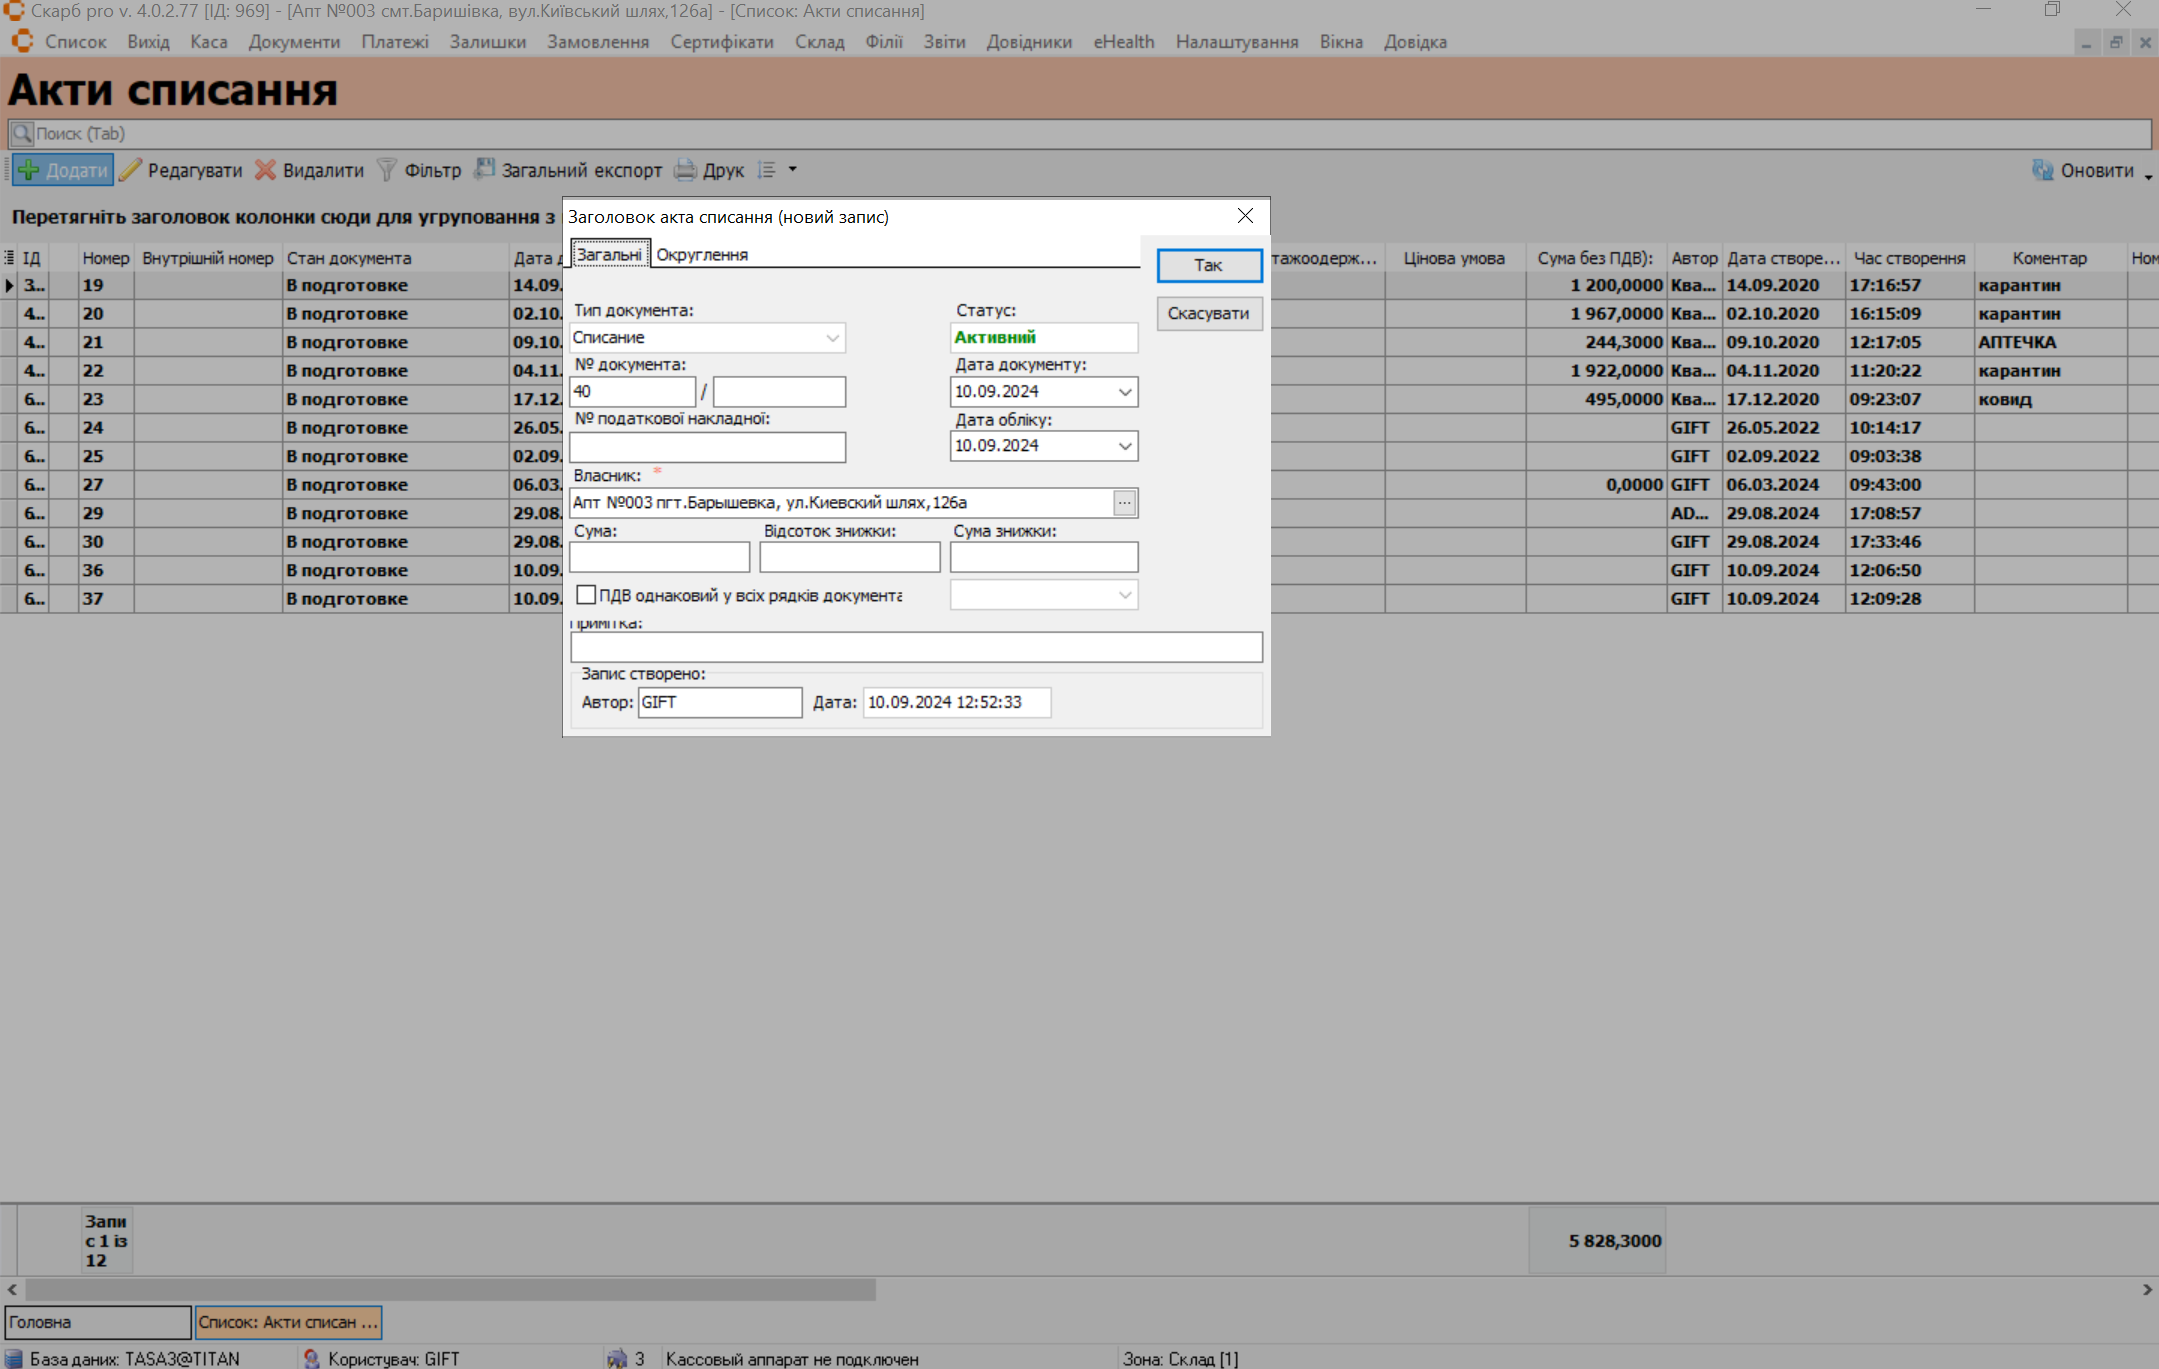
Task: Switch to the Округлення tab
Action: point(702,255)
